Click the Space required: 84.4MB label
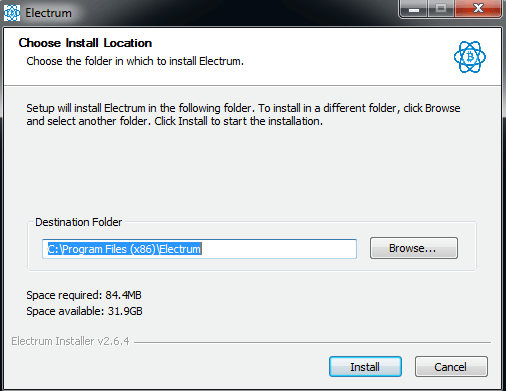This screenshot has height=391, width=506. point(84,295)
